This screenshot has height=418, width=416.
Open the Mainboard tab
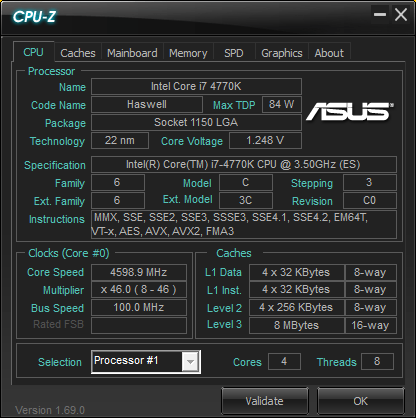(132, 53)
